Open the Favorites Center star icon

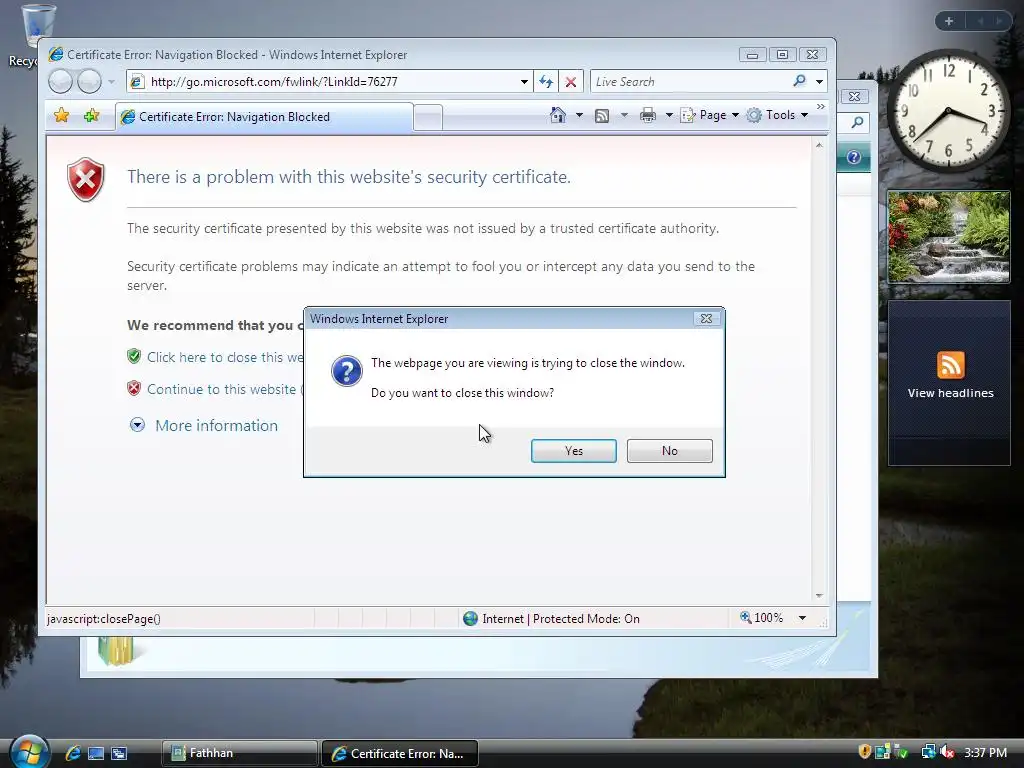click(61, 116)
